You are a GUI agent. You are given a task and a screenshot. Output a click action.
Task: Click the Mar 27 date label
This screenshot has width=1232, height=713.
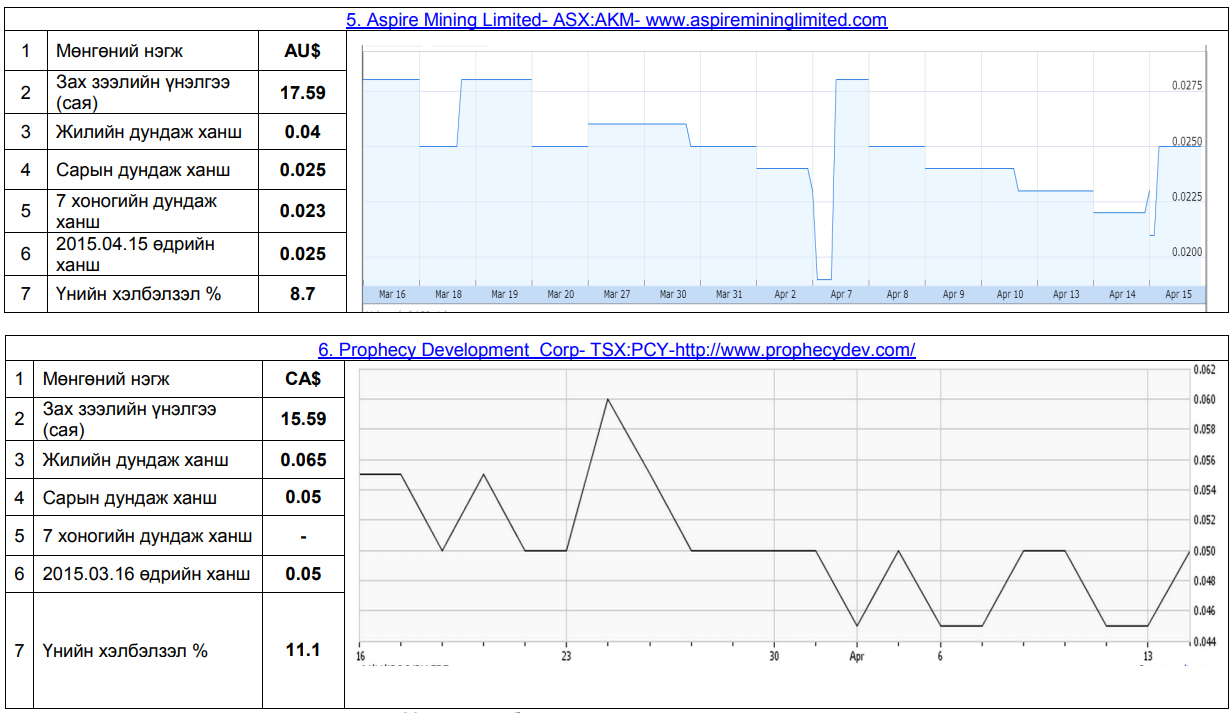617,295
